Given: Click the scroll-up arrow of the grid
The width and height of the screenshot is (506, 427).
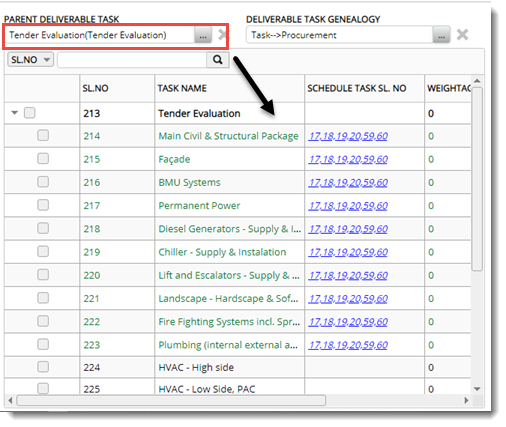Looking at the screenshot, I should pos(477,81).
